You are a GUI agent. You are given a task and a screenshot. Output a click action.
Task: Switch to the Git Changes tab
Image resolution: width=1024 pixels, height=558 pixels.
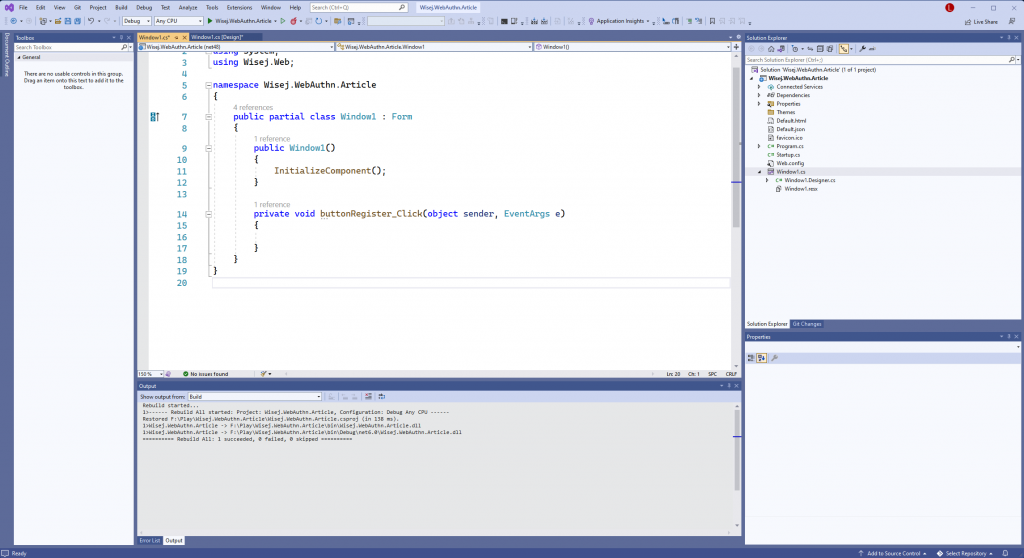pos(807,324)
